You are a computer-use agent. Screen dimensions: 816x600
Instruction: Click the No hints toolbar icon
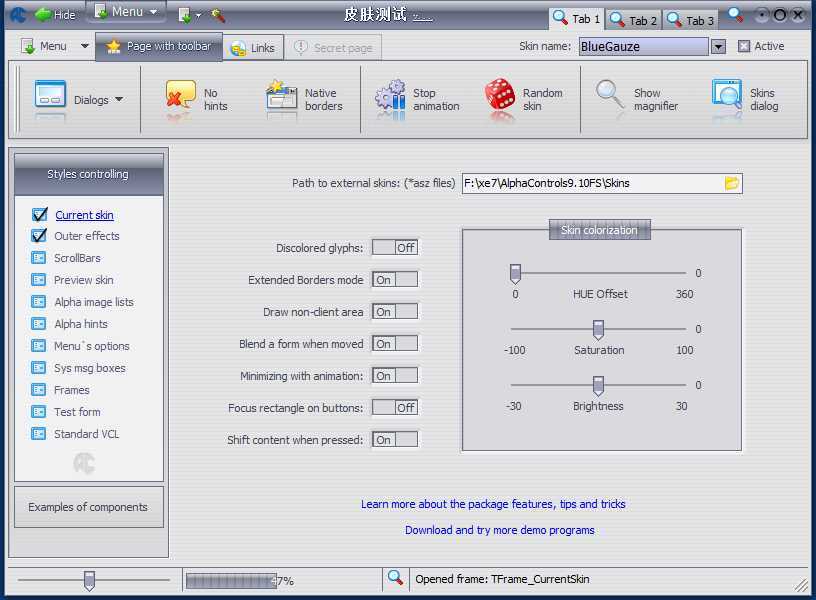point(180,98)
